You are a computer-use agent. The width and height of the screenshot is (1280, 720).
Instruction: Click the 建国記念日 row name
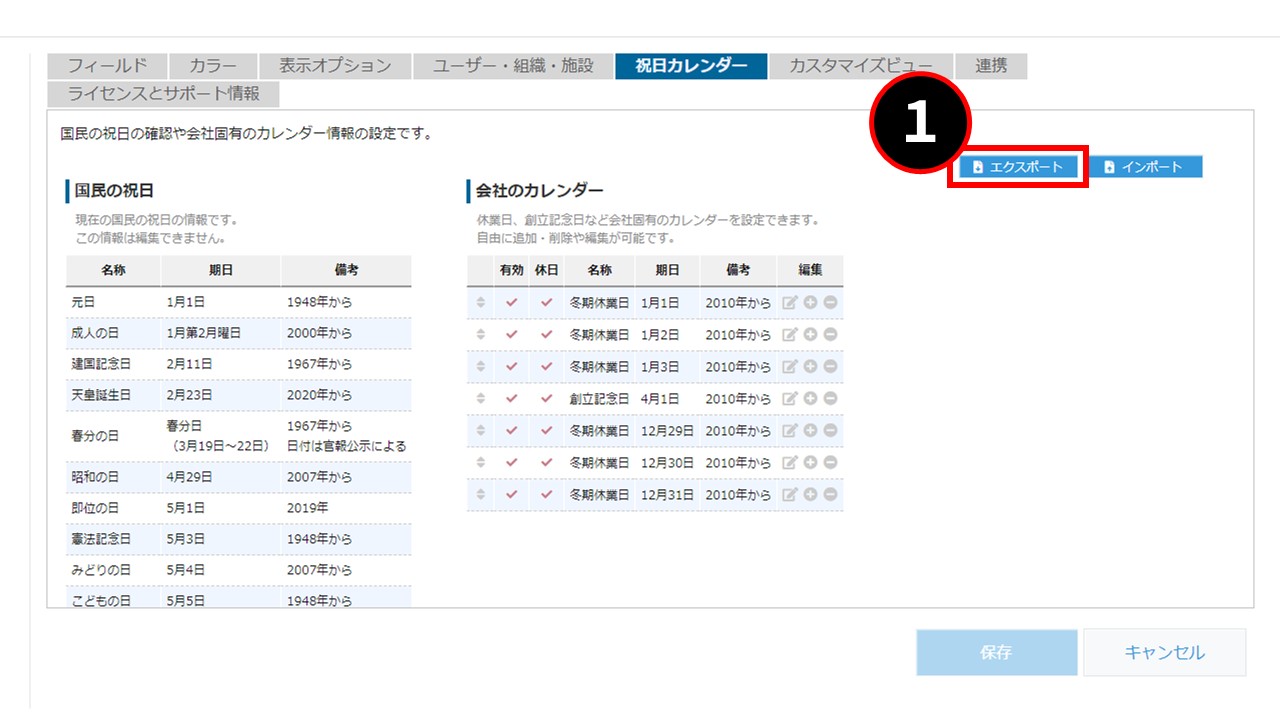pyautogui.click(x=100, y=364)
